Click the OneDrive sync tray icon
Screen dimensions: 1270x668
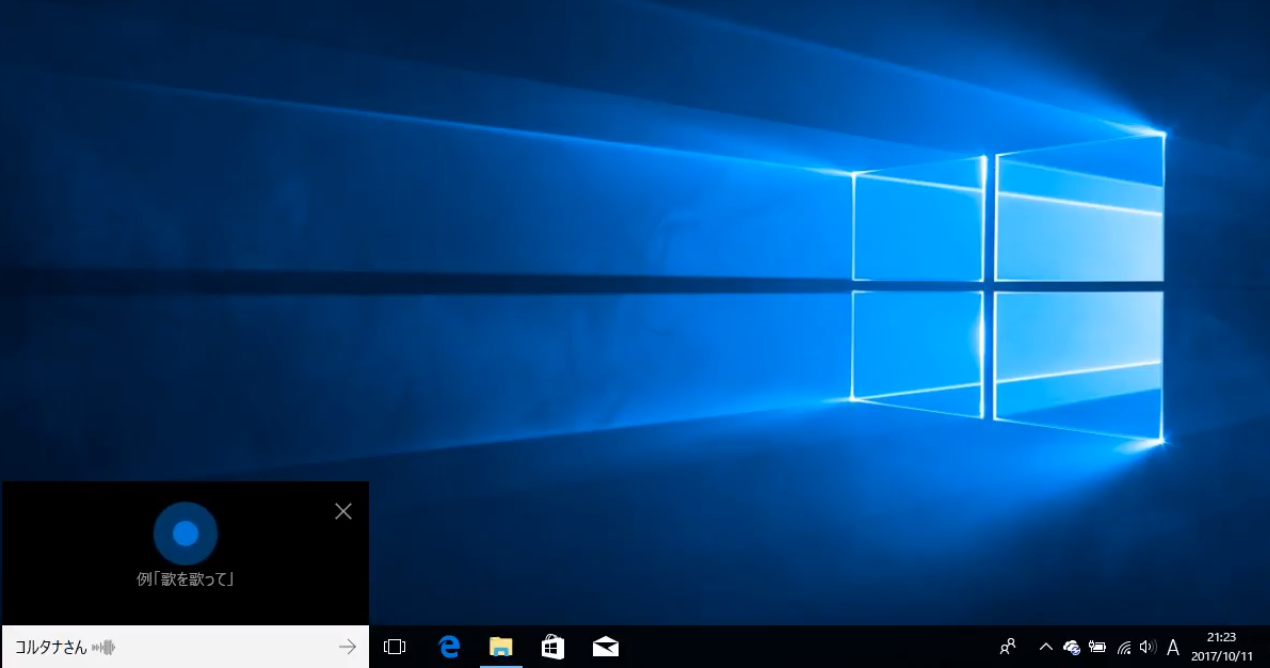[x=1072, y=647]
